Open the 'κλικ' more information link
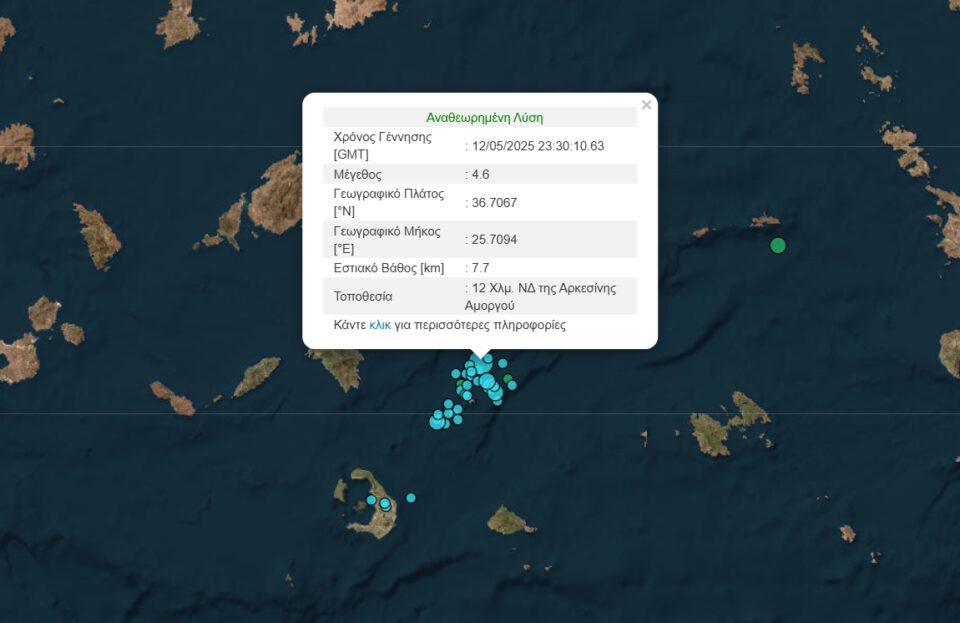 coord(380,325)
